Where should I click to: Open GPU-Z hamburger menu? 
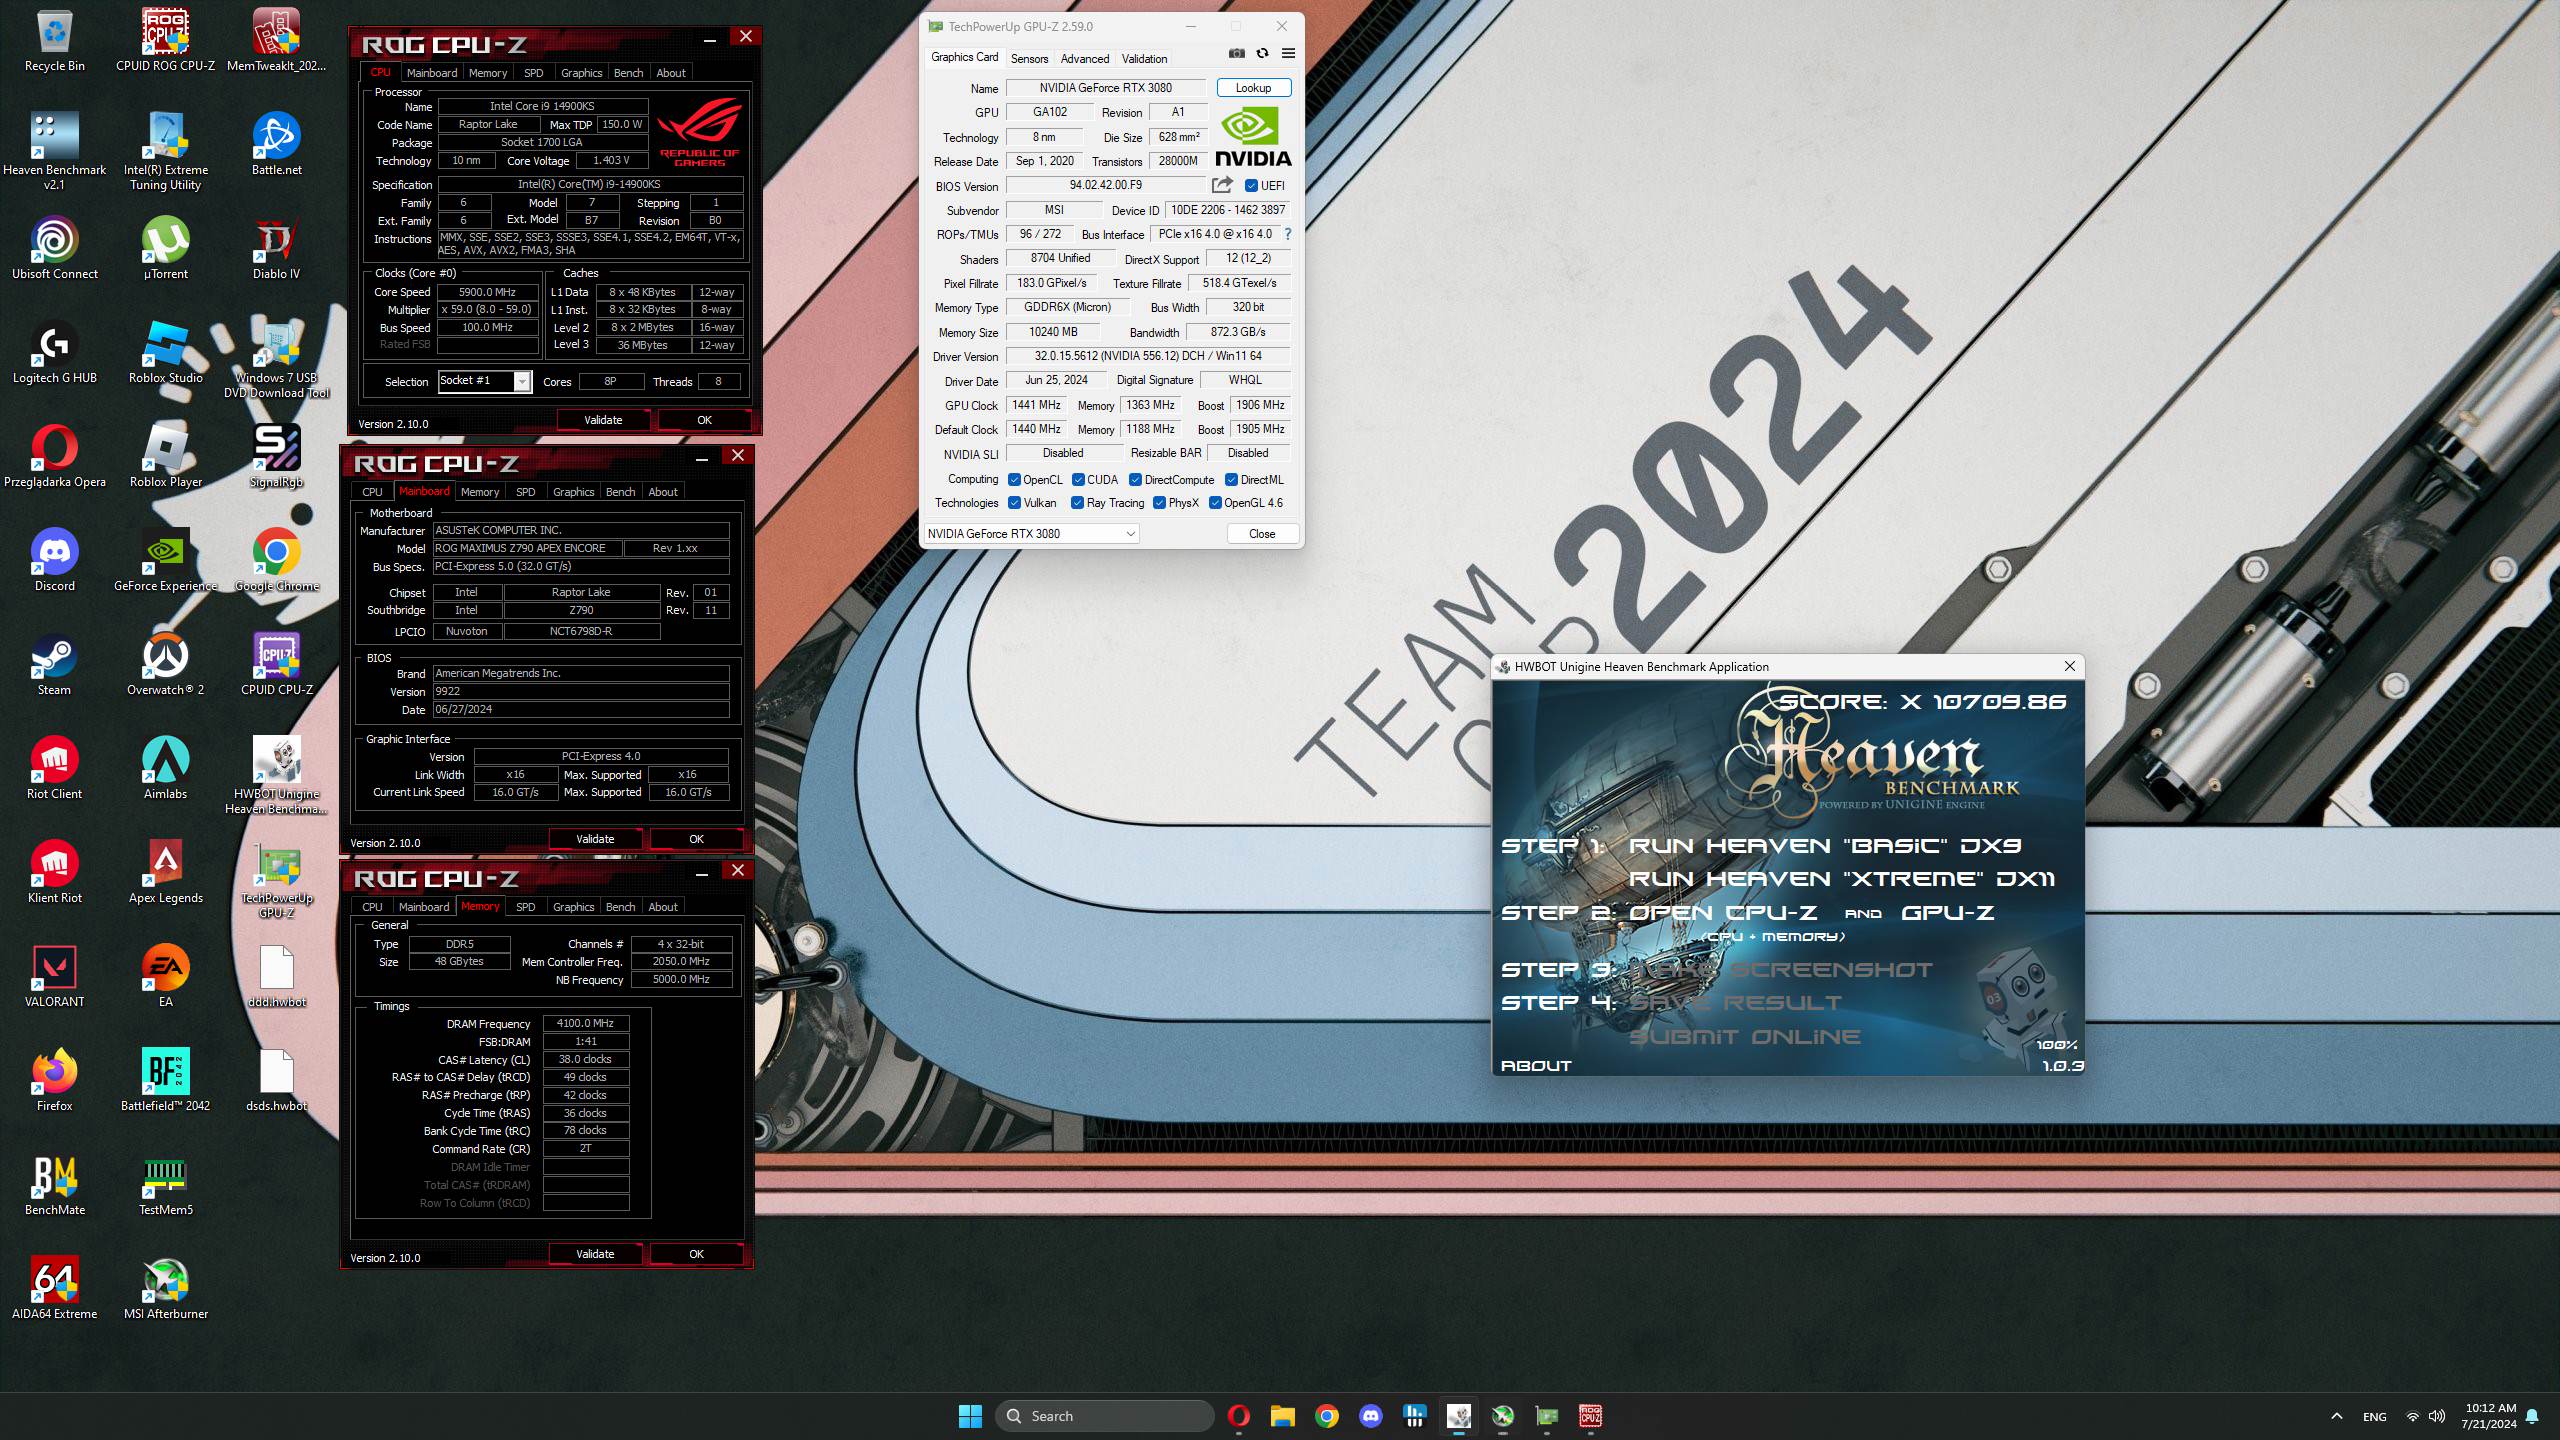pos(1288,54)
